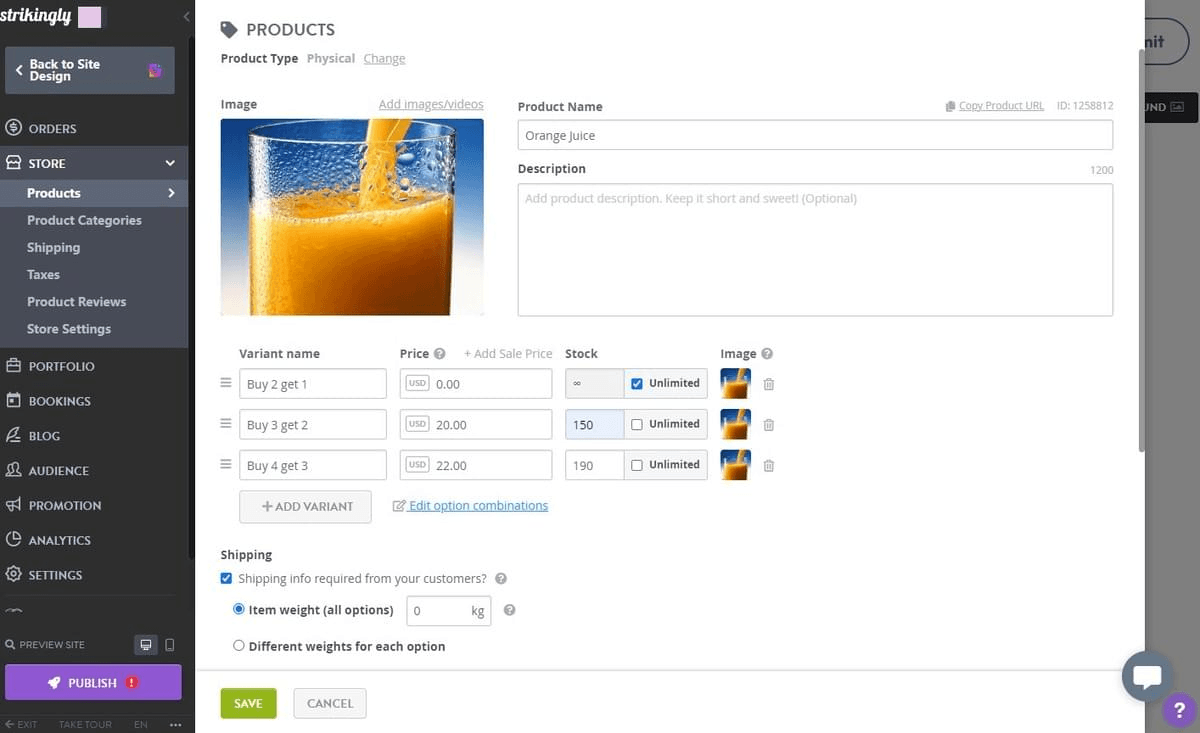
Task: Click the Buy 2 get 1 variant image thumbnail
Action: click(735, 383)
